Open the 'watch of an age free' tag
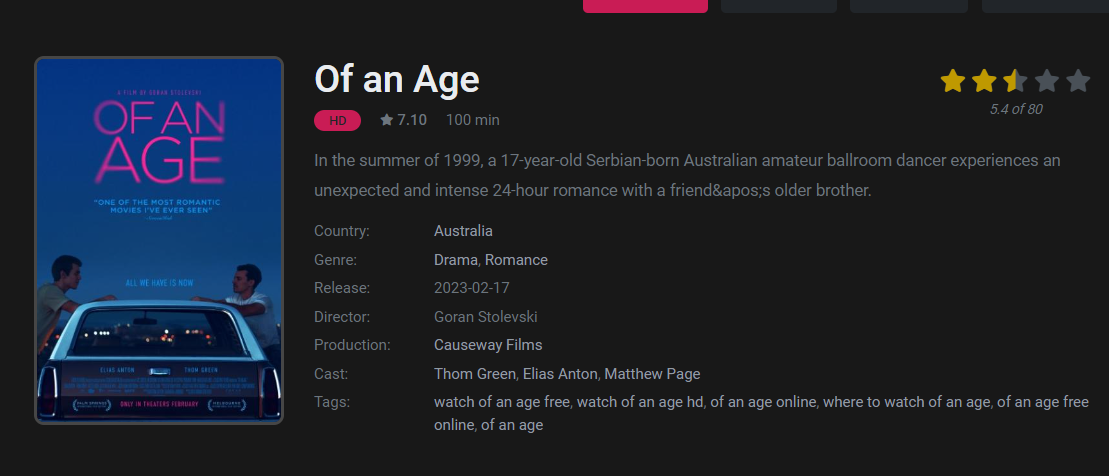Screen dimensions: 1109x476 tap(502, 402)
